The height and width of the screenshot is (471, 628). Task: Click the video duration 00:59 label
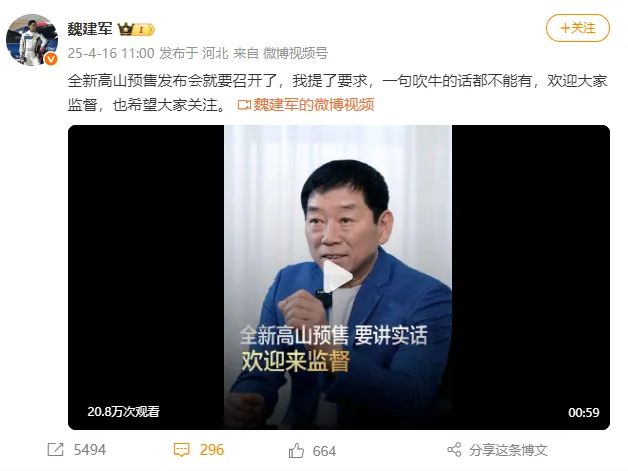(584, 413)
